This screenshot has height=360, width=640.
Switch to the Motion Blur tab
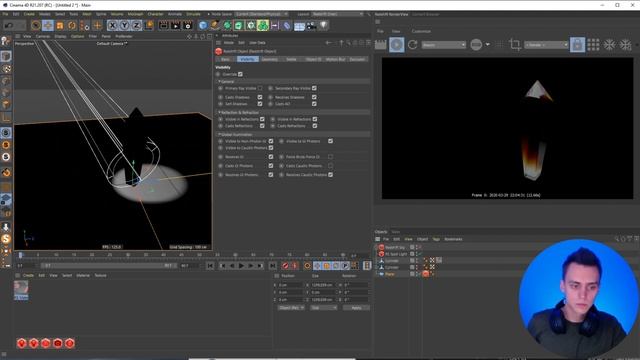tap(336, 60)
